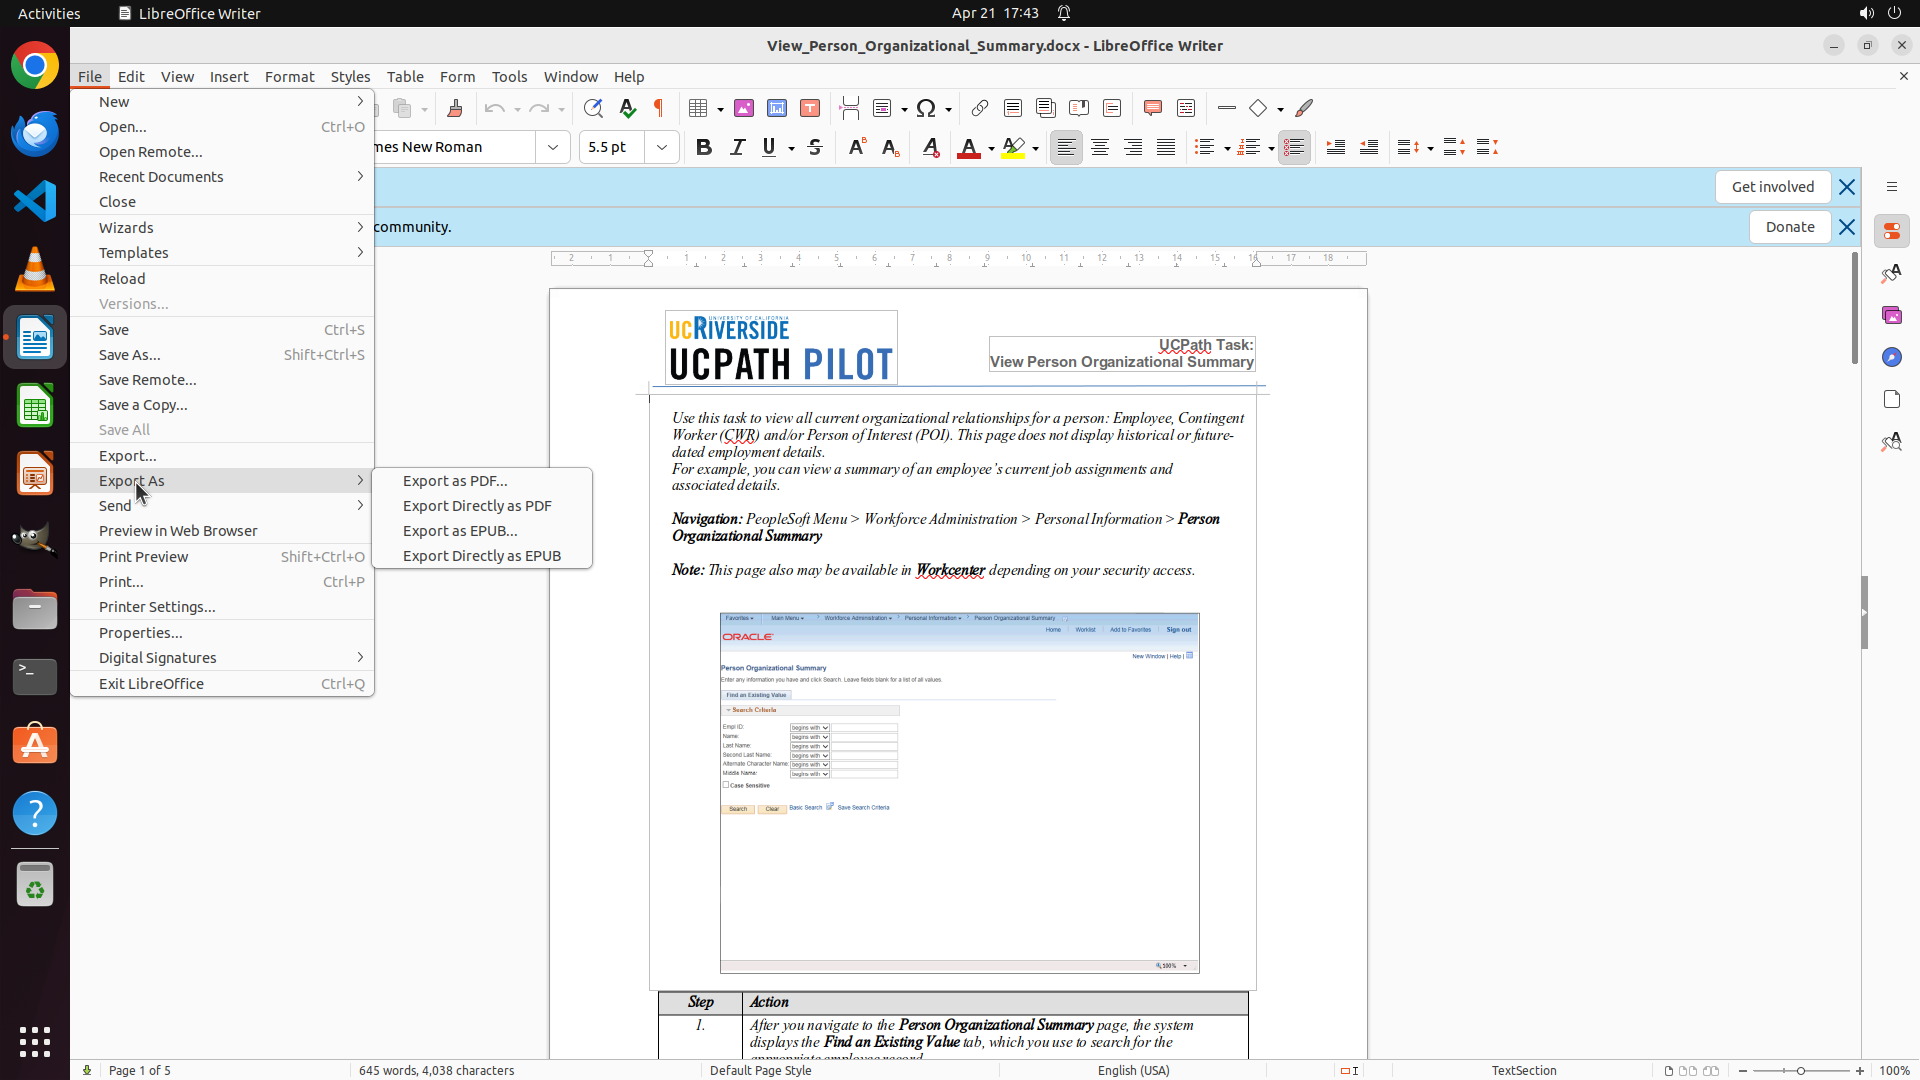
Task: Click the zoom slider in status bar
Action: point(1800,1070)
